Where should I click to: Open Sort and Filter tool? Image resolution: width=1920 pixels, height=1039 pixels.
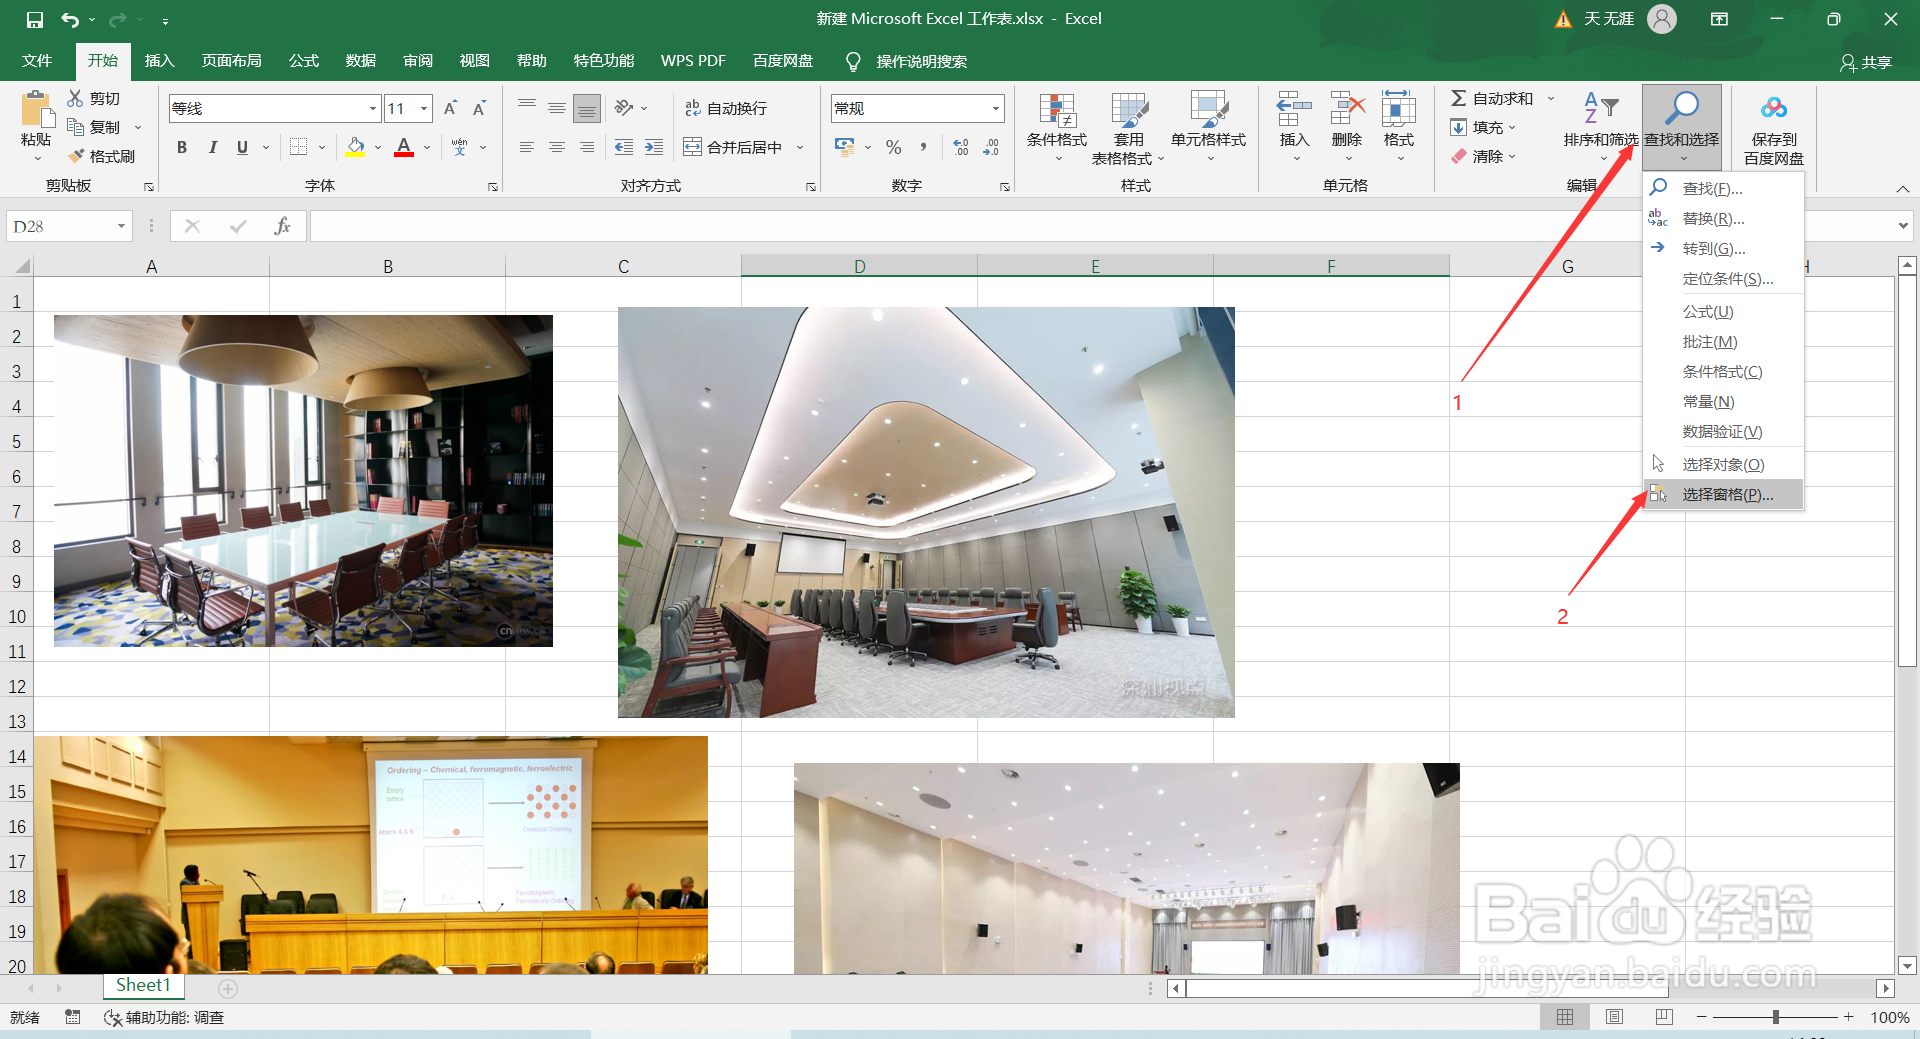1600,108
